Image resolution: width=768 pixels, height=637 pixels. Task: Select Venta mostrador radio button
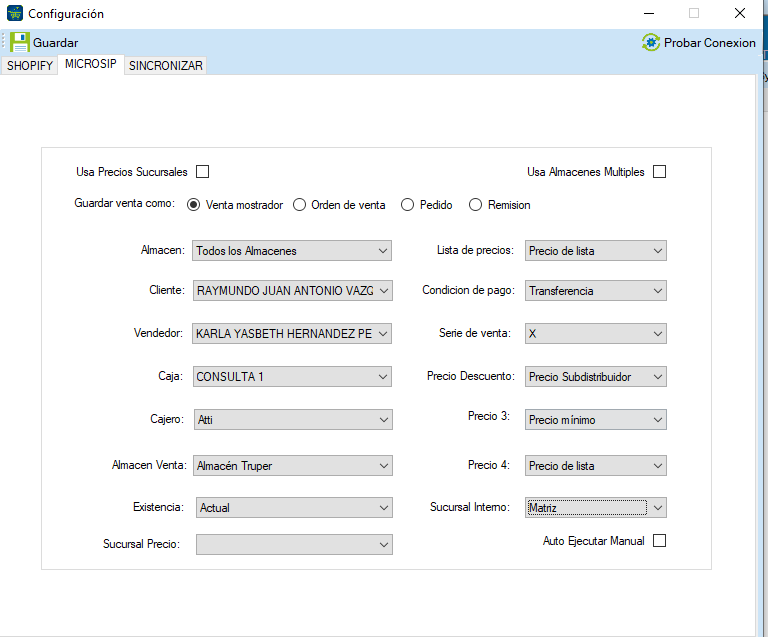[193, 205]
